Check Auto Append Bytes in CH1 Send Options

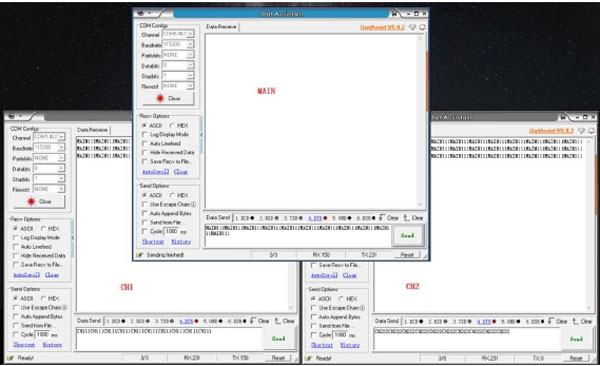[16, 317]
